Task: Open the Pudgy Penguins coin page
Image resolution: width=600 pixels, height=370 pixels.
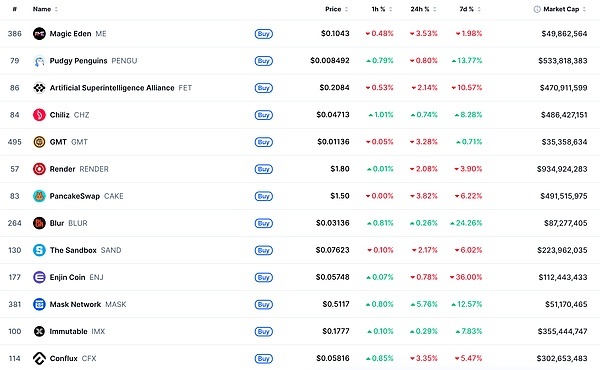Action: point(78,61)
